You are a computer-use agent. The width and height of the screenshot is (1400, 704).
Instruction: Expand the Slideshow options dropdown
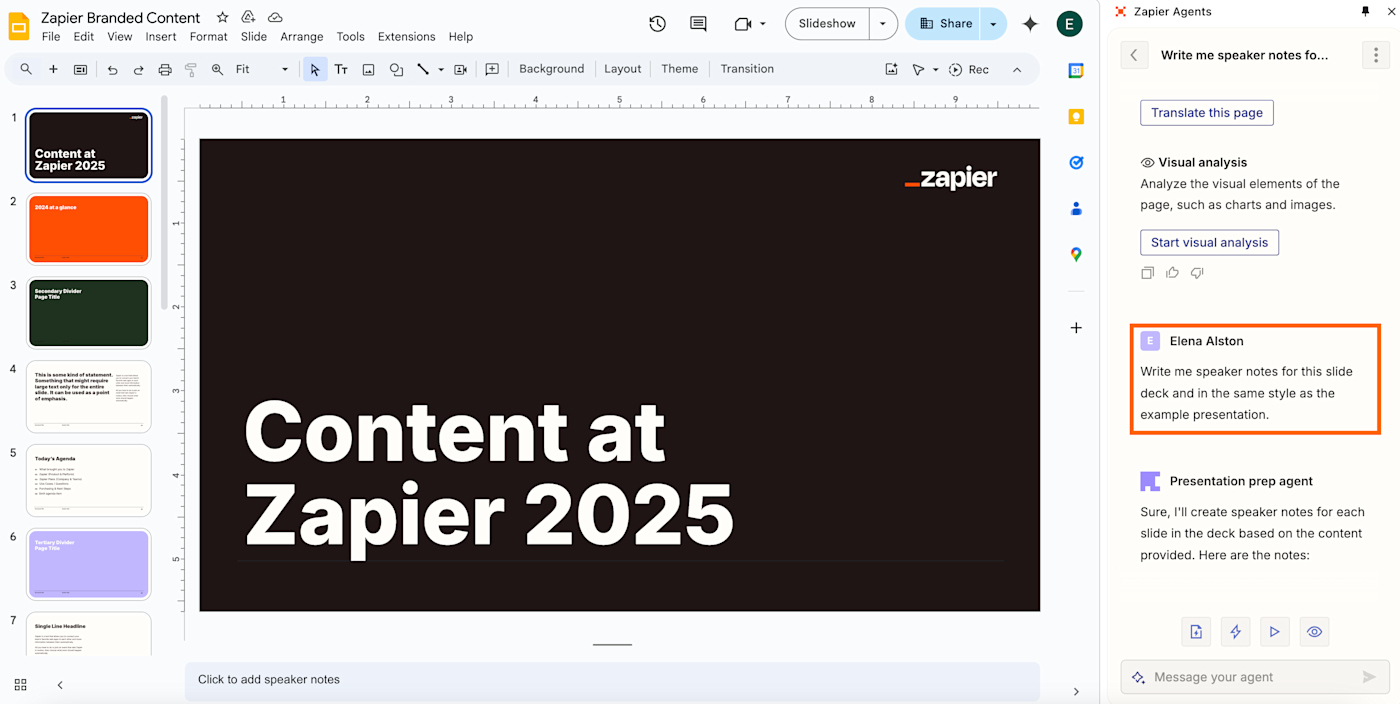(882, 24)
